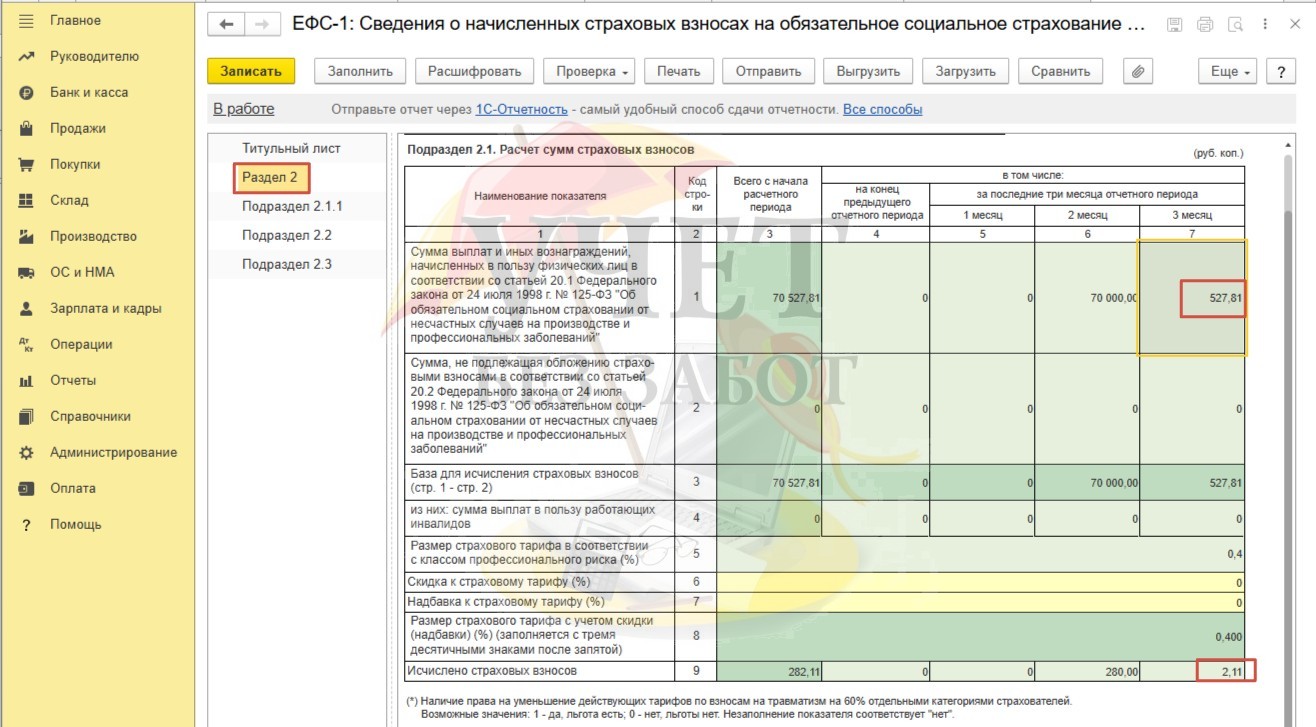Go forward with the right arrow button

[x=262, y=24]
